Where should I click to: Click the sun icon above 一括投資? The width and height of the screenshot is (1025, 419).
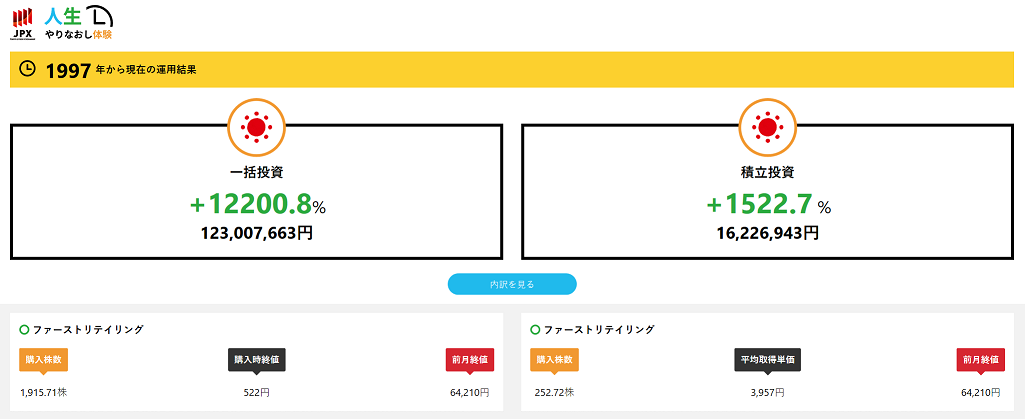click(x=257, y=127)
